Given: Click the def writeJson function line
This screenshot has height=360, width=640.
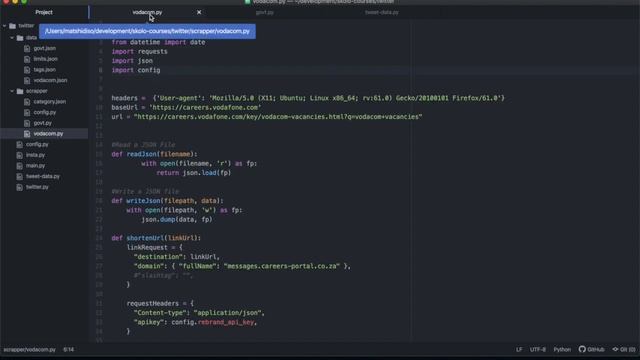Looking at the screenshot, I should (x=167, y=201).
